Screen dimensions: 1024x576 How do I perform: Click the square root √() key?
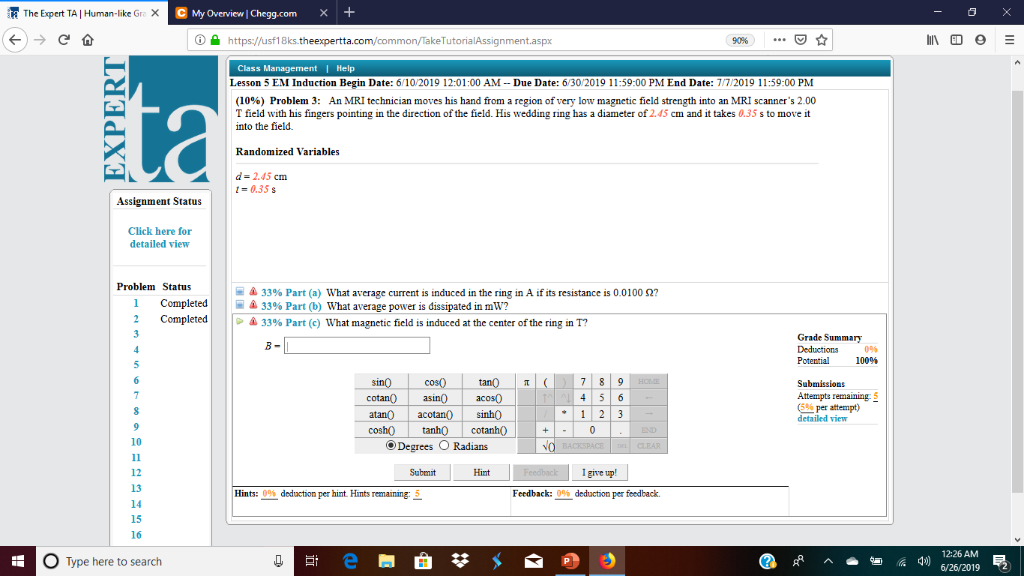click(548, 446)
